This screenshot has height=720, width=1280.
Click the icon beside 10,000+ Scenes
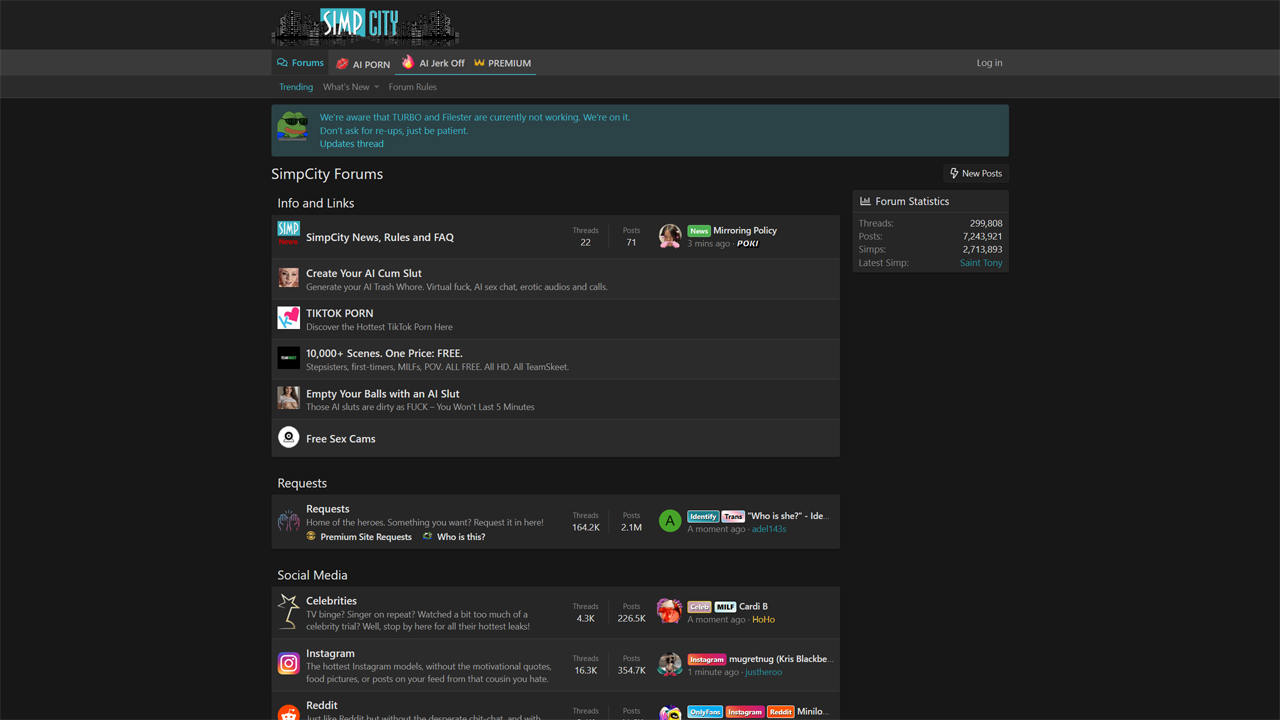pyautogui.click(x=288, y=357)
